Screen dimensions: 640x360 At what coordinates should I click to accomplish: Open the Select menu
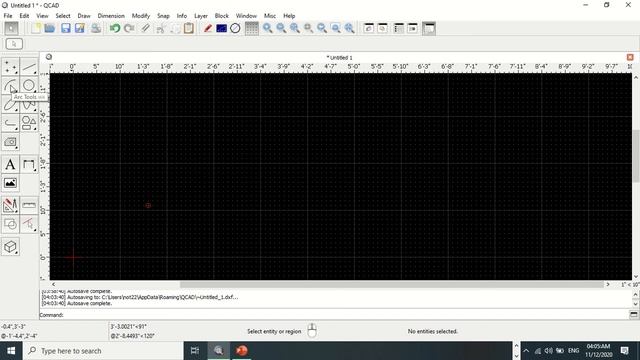tap(63, 16)
